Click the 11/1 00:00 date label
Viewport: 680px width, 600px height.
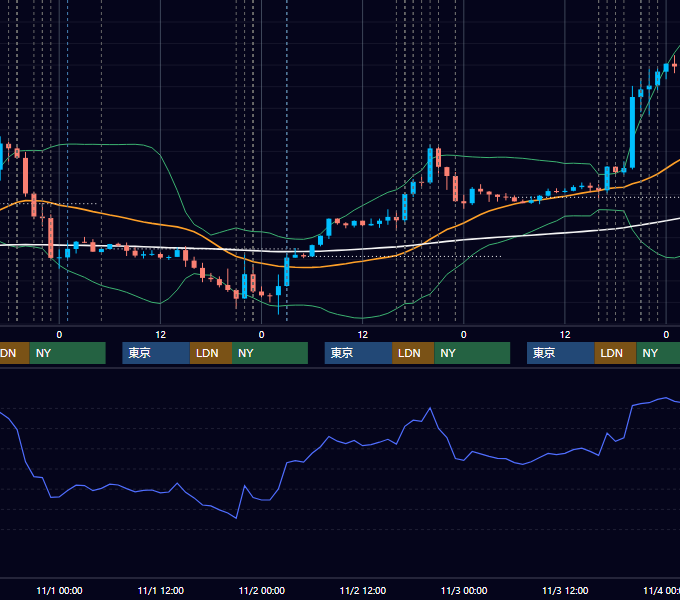click(59, 590)
